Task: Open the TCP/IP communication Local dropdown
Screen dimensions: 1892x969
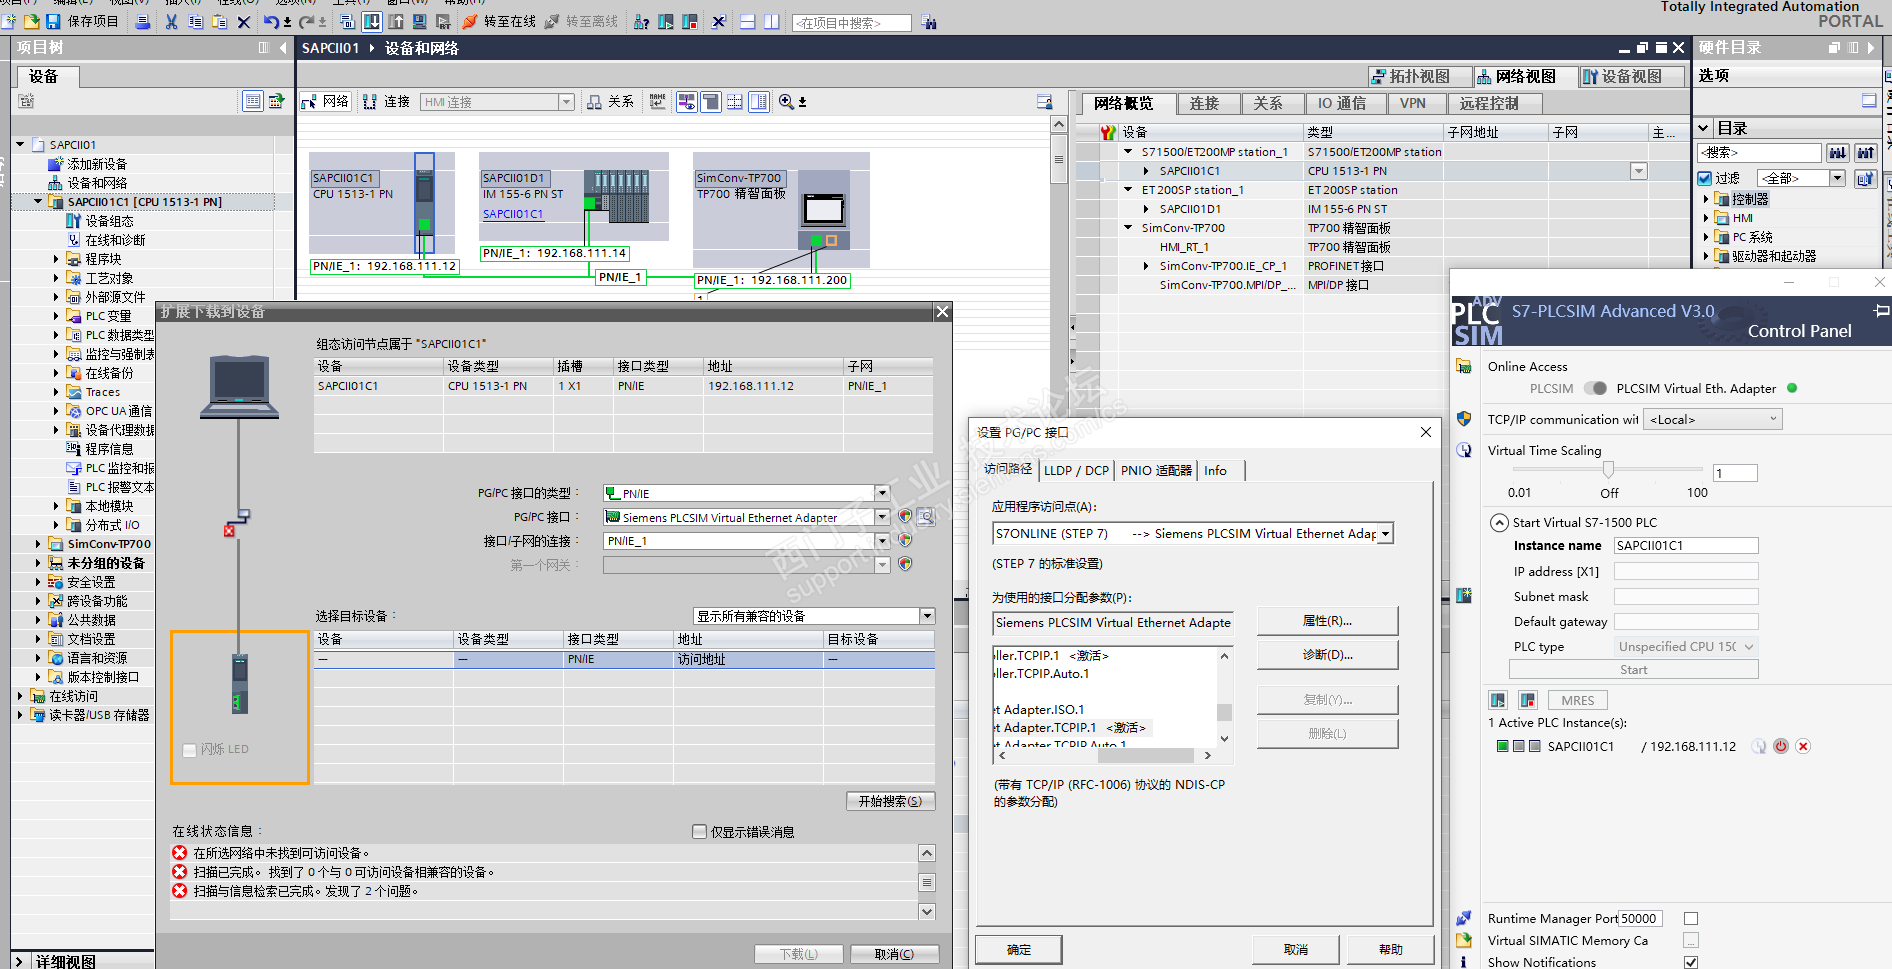Action: (1714, 420)
